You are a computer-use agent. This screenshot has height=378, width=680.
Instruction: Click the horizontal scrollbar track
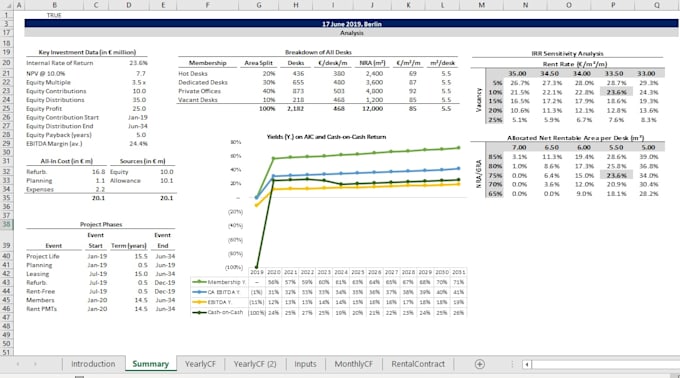605,364
